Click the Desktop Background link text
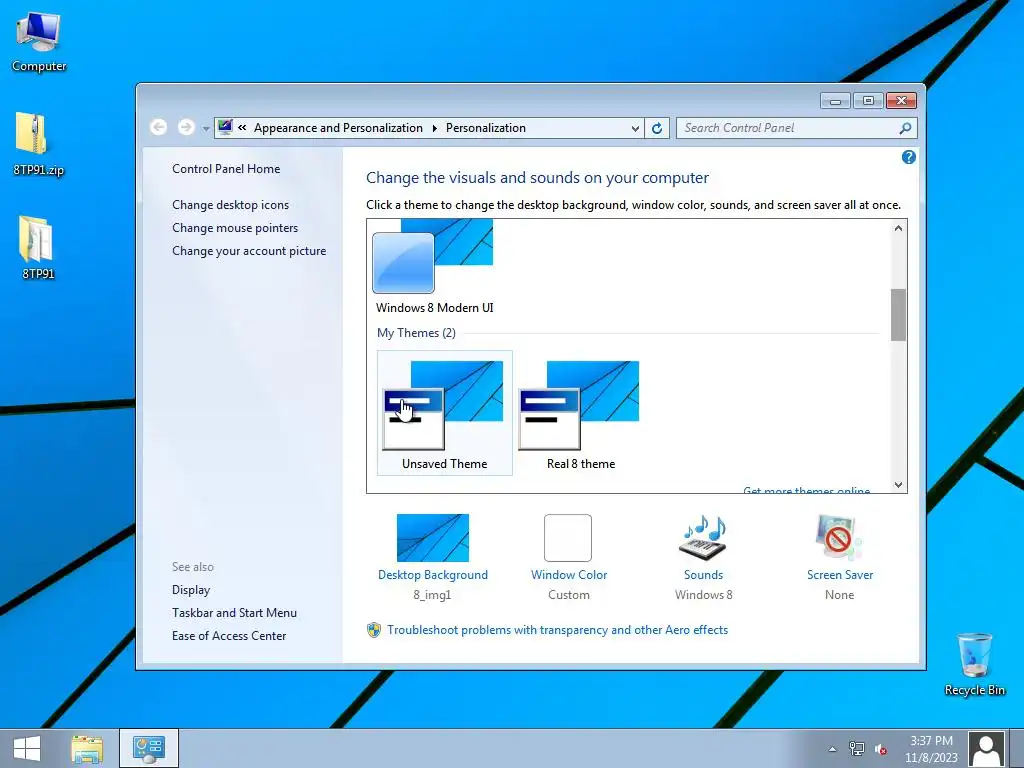 click(432, 575)
